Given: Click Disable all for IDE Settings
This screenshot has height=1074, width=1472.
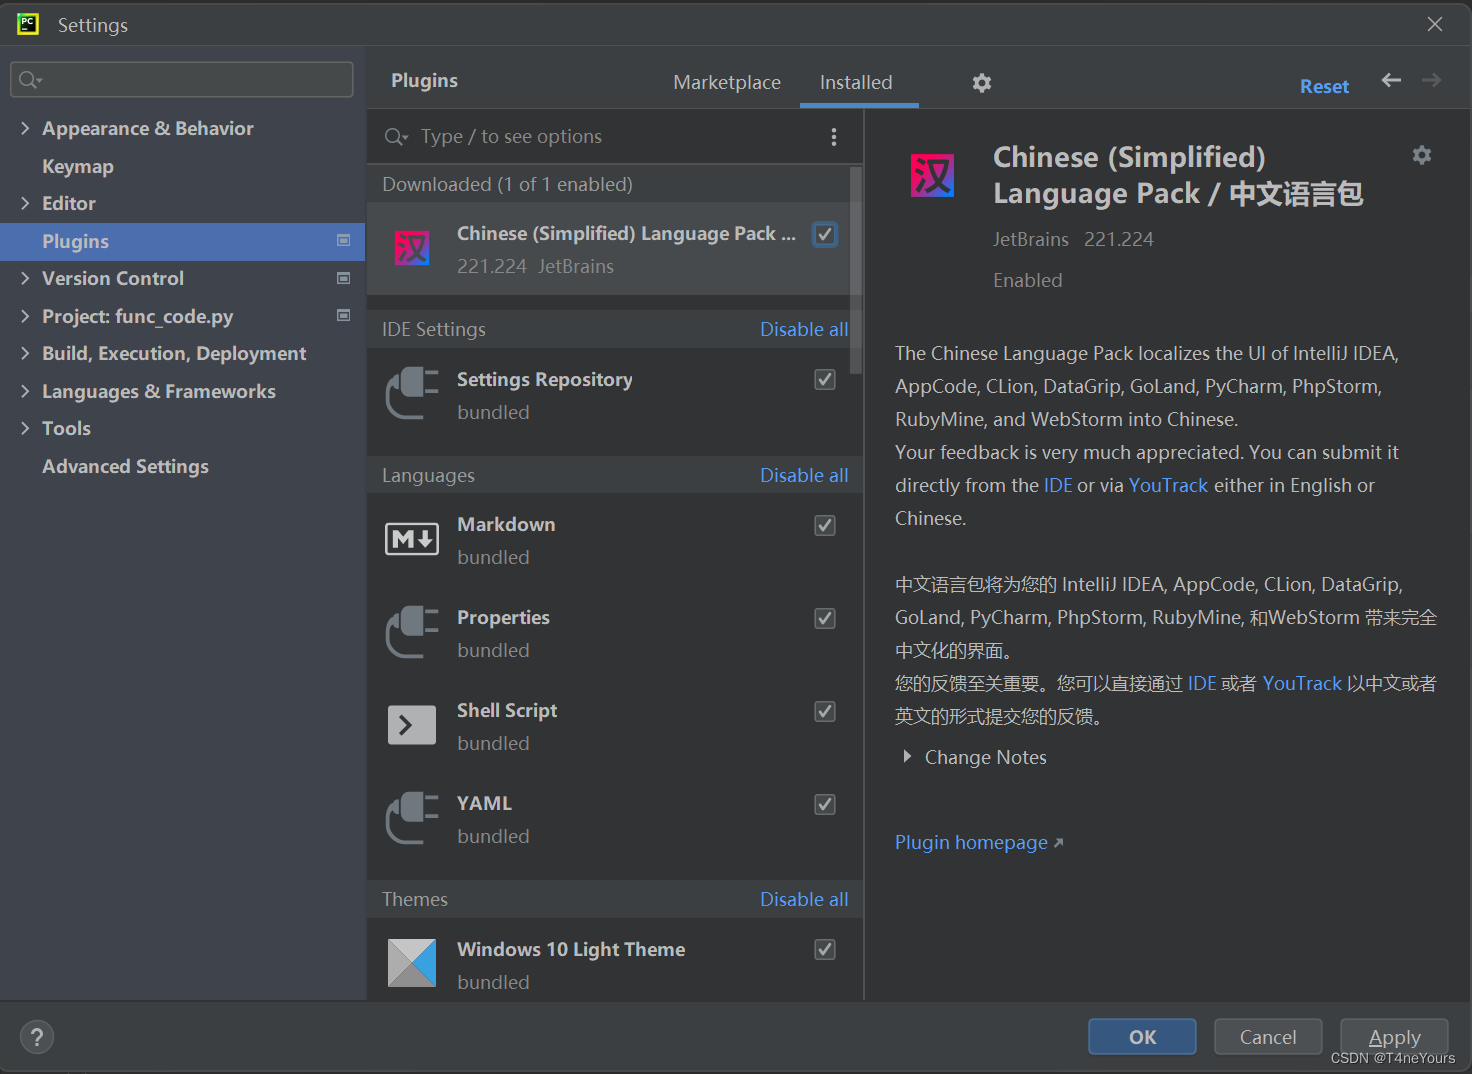Looking at the screenshot, I should coord(804,329).
